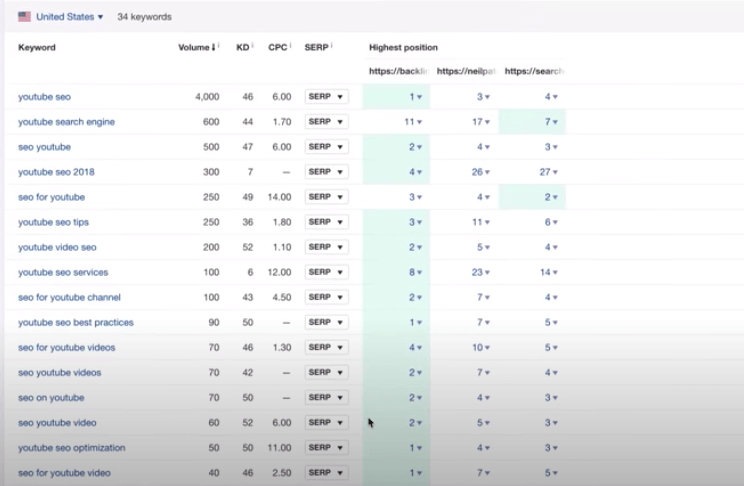744x486 pixels.
Task: Click the youtube video seo keyword link
Action: [57, 247]
